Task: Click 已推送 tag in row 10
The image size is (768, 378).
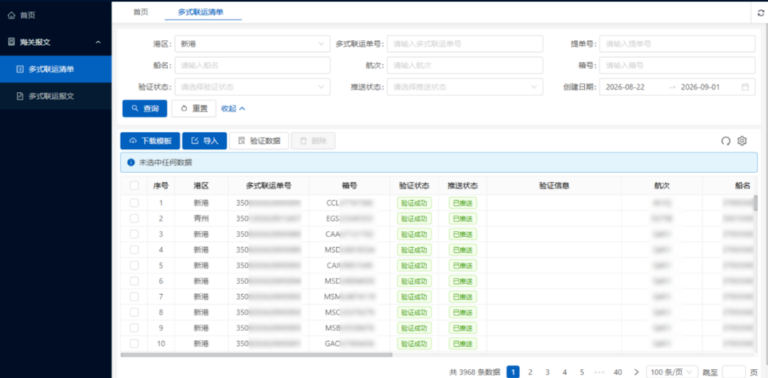Action: tap(462, 343)
